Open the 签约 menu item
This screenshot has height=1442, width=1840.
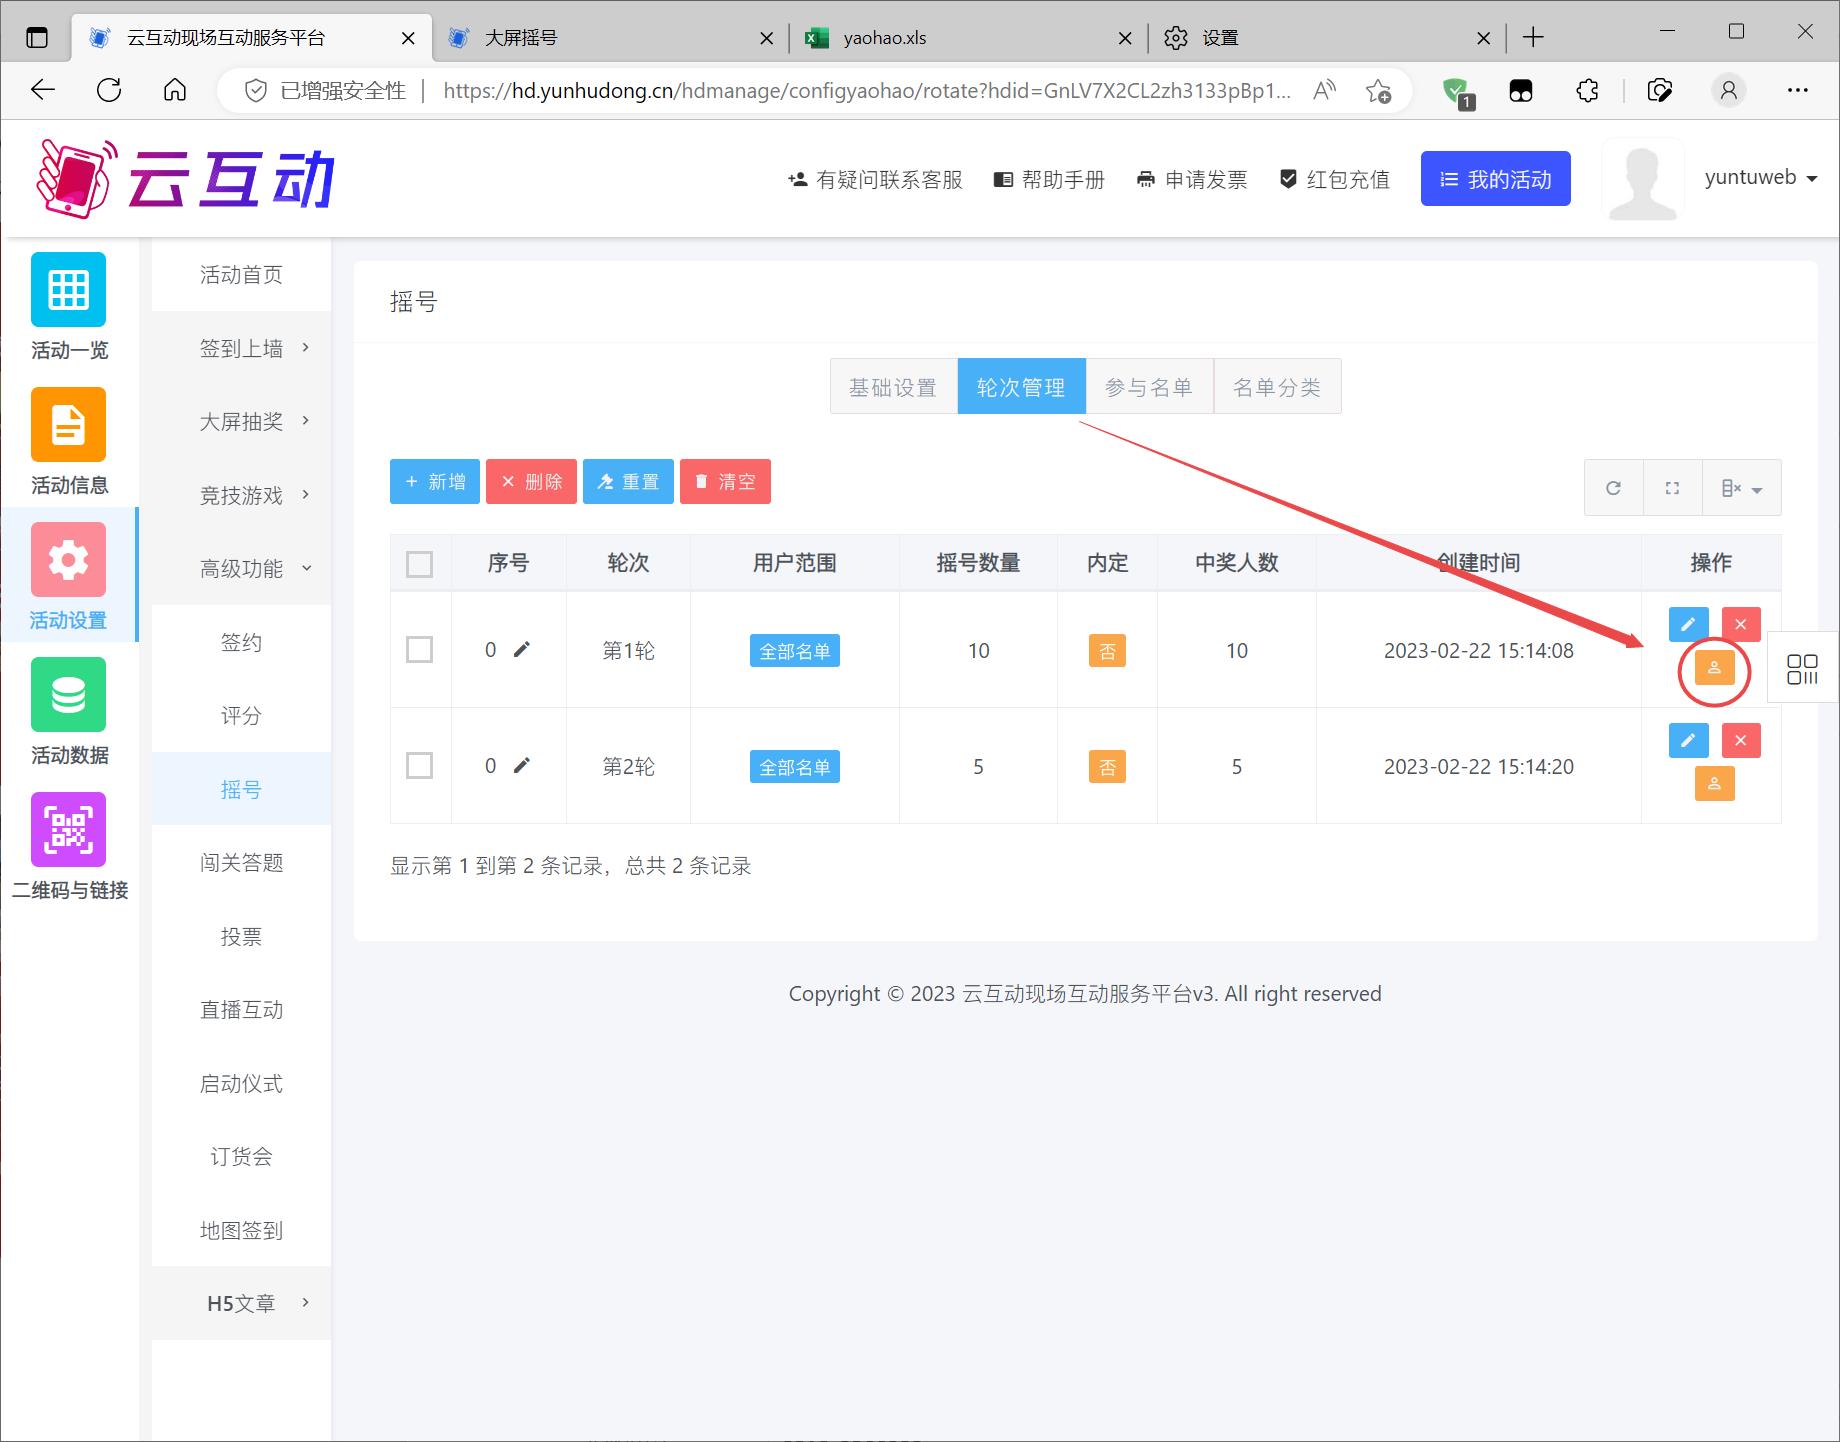[241, 642]
